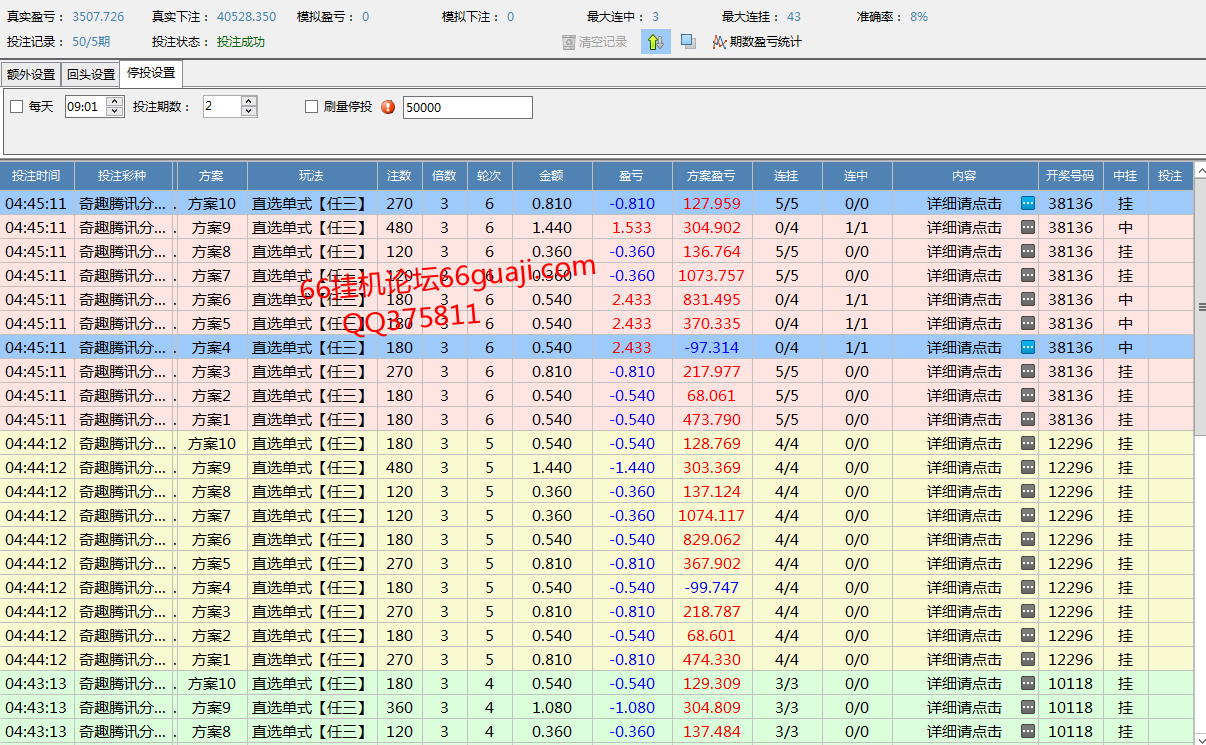Click the up/down arrows sort icon in toolbar
This screenshot has width=1206, height=745.
pos(656,42)
